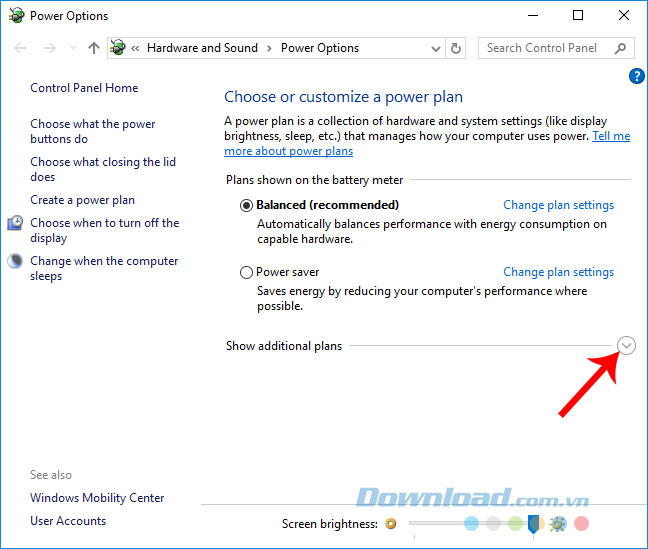The width and height of the screenshot is (648, 549).
Task: Click the Power Options icon in address bar
Action: [x=118, y=48]
